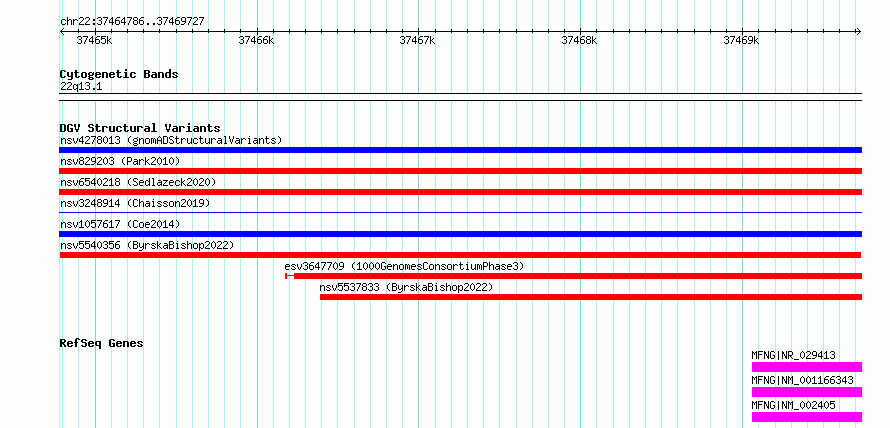Click the 22q13.1 band label
The height and width of the screenshot is (428, 890).
click(x=81, y=87)
